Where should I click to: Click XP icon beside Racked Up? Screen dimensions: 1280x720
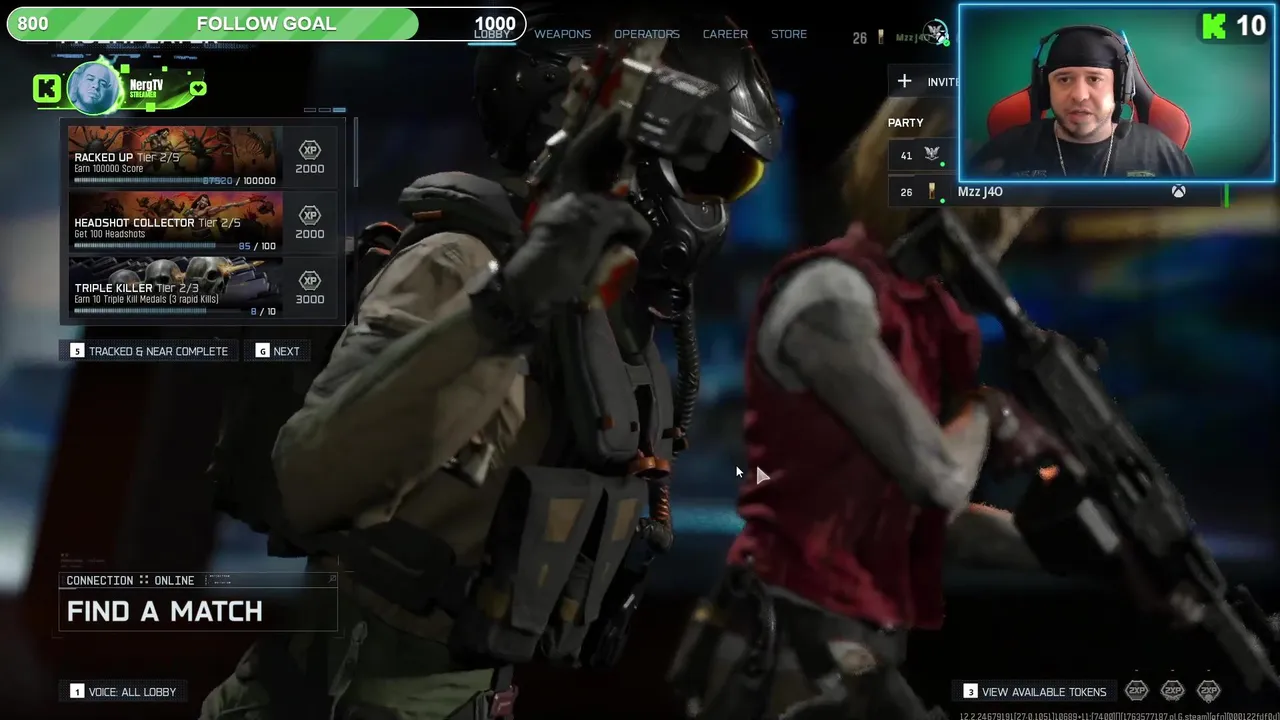(310, 150)
